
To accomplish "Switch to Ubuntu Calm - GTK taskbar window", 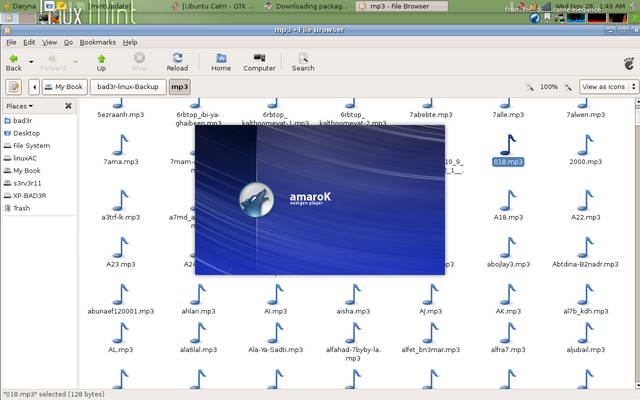I will [x=214, y=6].
